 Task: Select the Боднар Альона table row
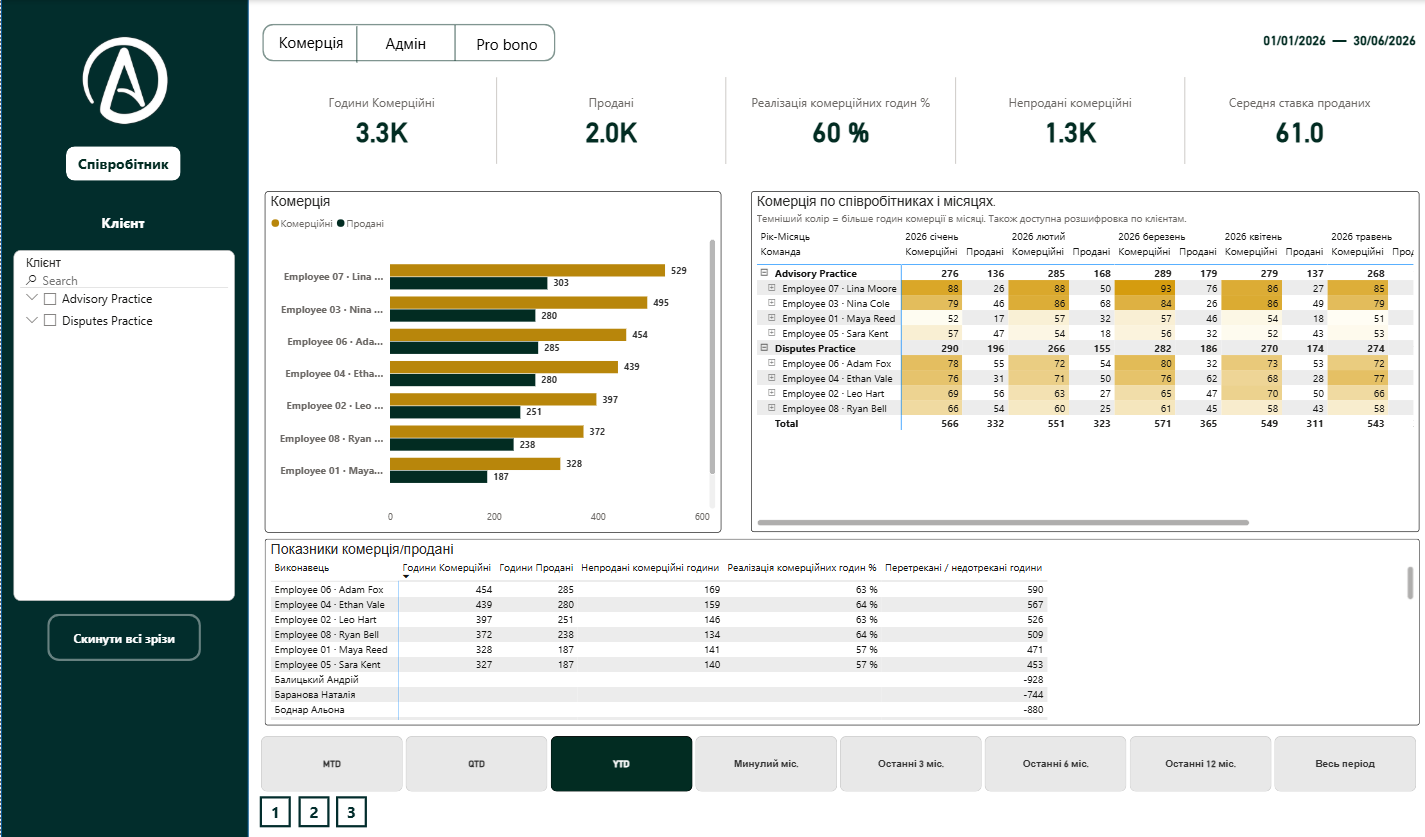pyautogui.click(x=660, y=710)
